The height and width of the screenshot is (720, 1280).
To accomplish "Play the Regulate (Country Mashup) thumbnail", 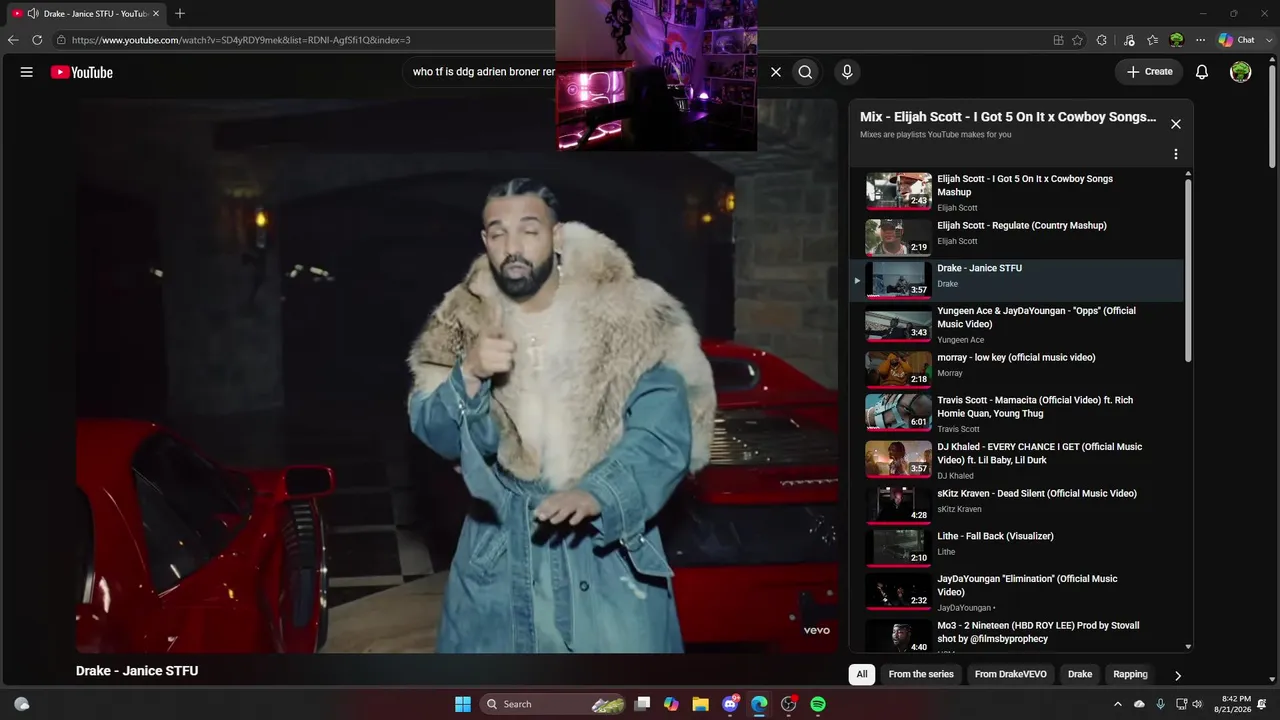I will pos(898,237).
